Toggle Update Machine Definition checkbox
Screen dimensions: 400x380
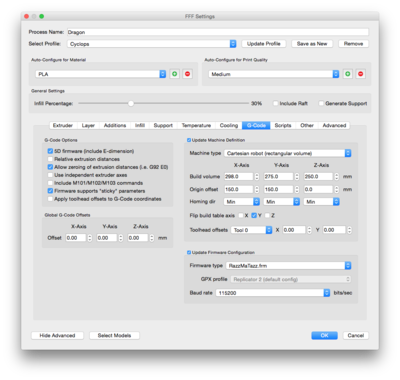(189, 140)
